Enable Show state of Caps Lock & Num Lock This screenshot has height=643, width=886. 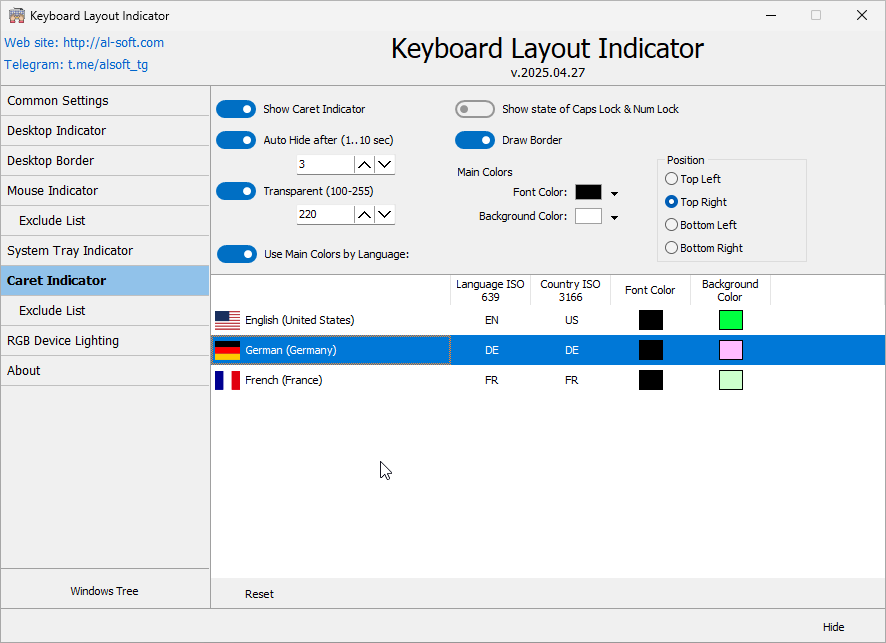474,109
